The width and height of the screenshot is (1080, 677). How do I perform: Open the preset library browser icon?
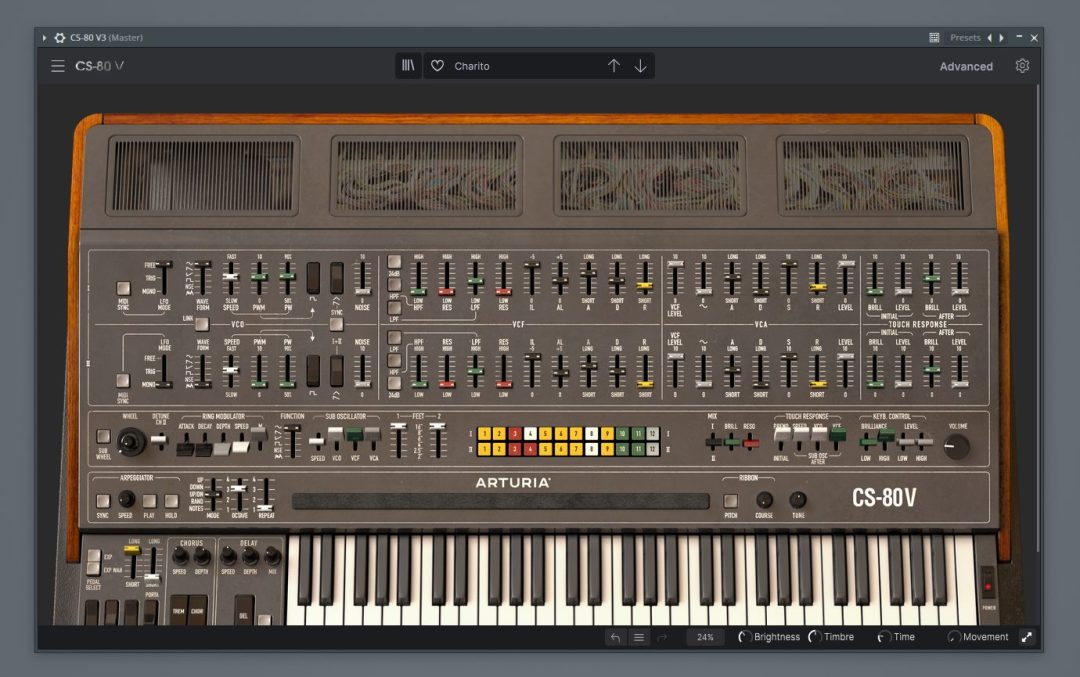[x=408, y=65]
